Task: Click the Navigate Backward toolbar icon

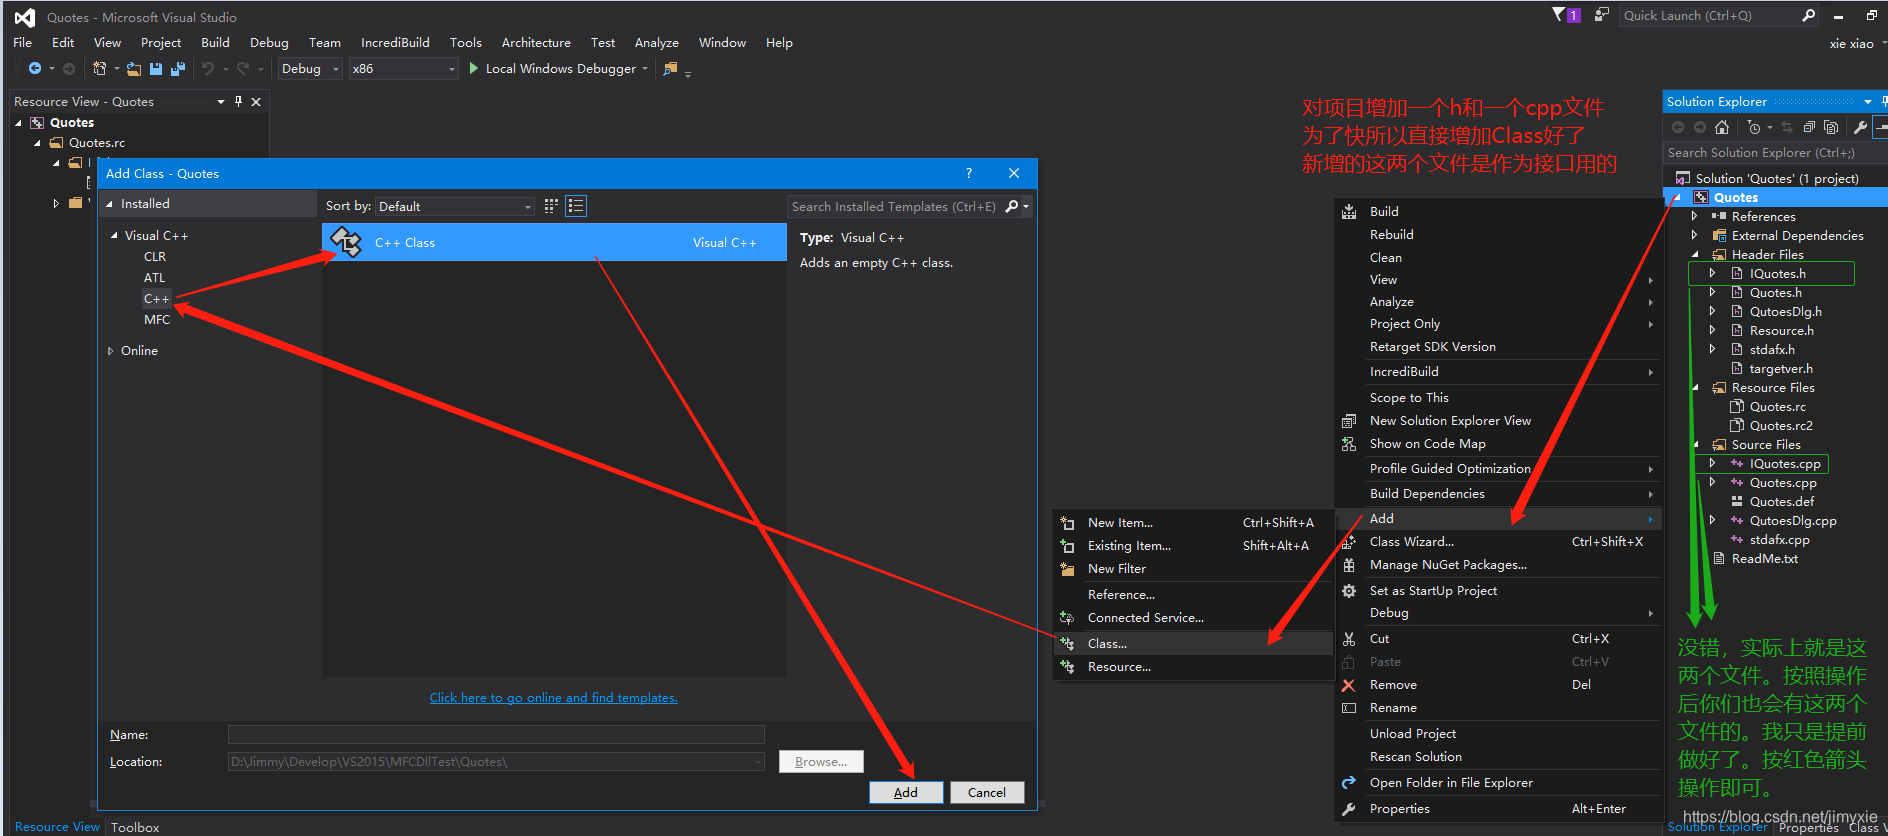Action: (x=35, y=69)
